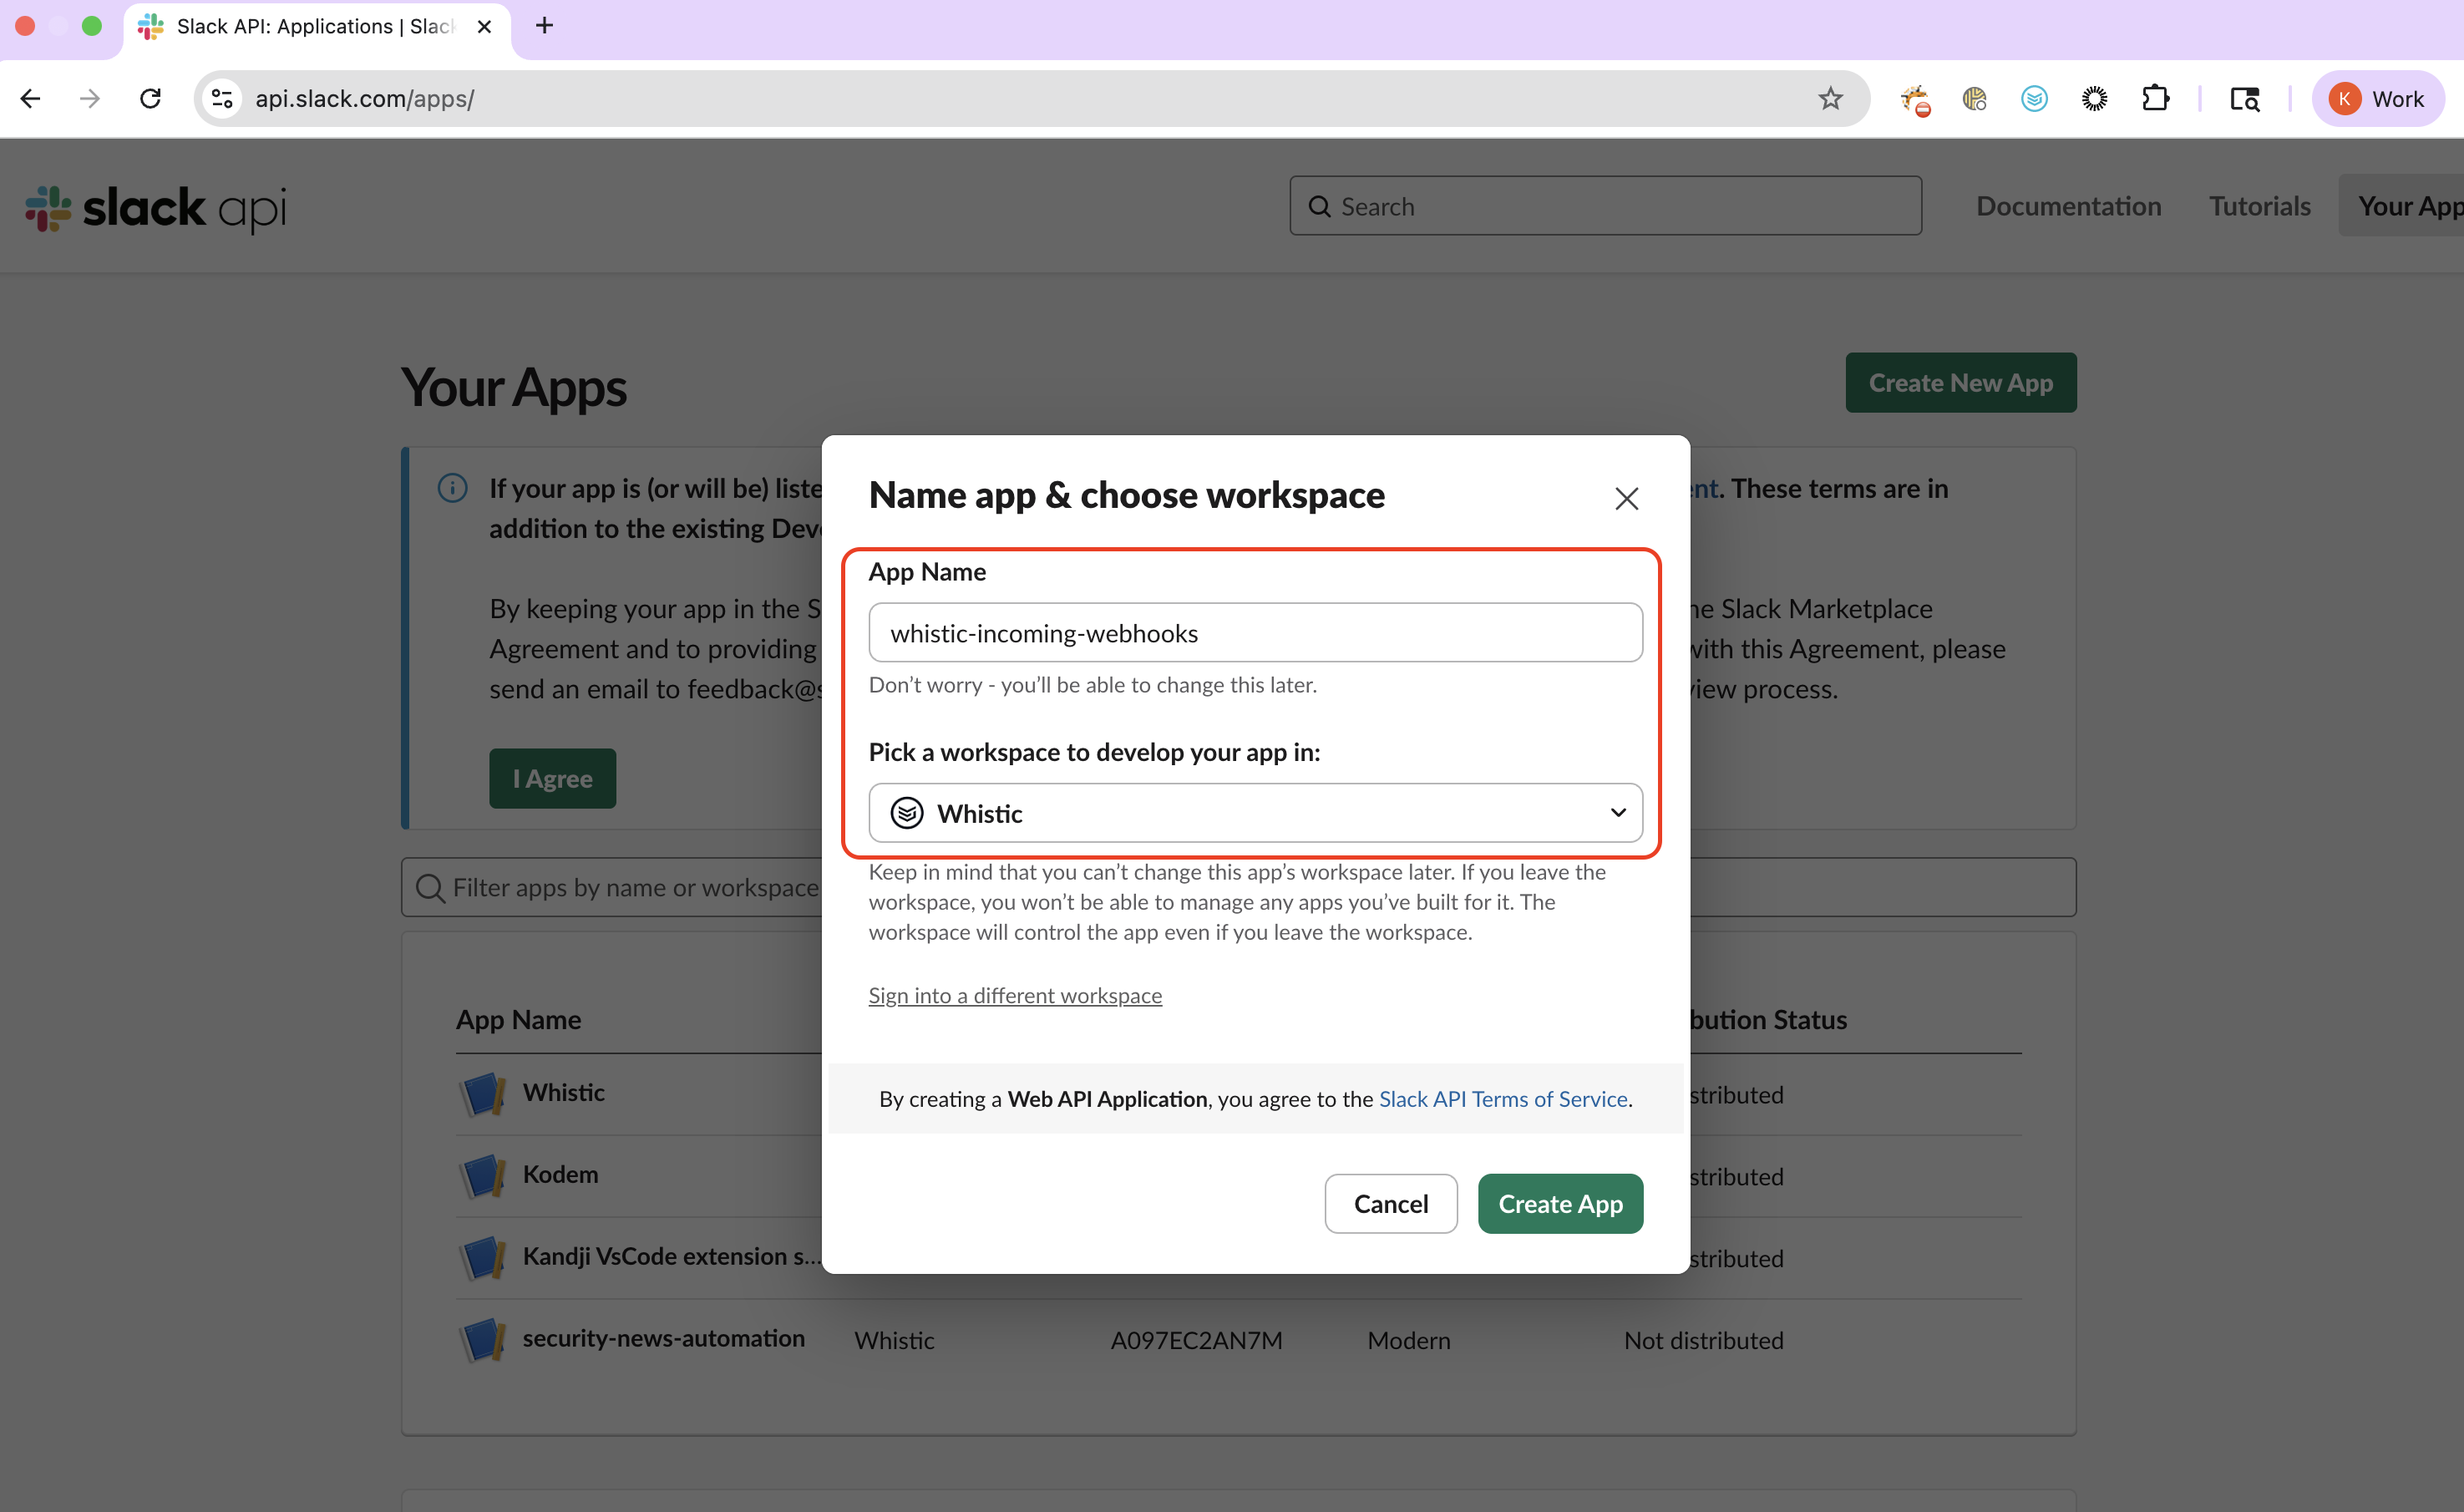
Task: Go back to the previous browser page
Action: [x=31, y=98]
